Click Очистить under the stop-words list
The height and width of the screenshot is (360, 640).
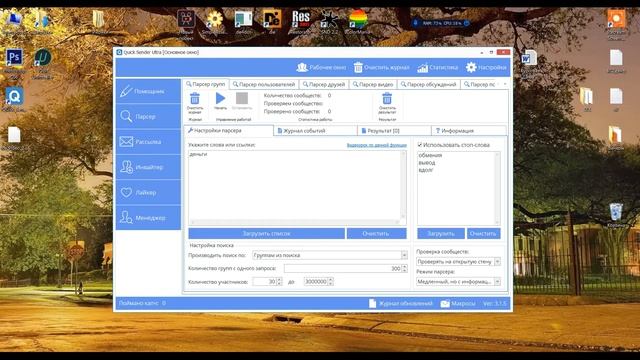pyautogui.click(x=483, y=233)
